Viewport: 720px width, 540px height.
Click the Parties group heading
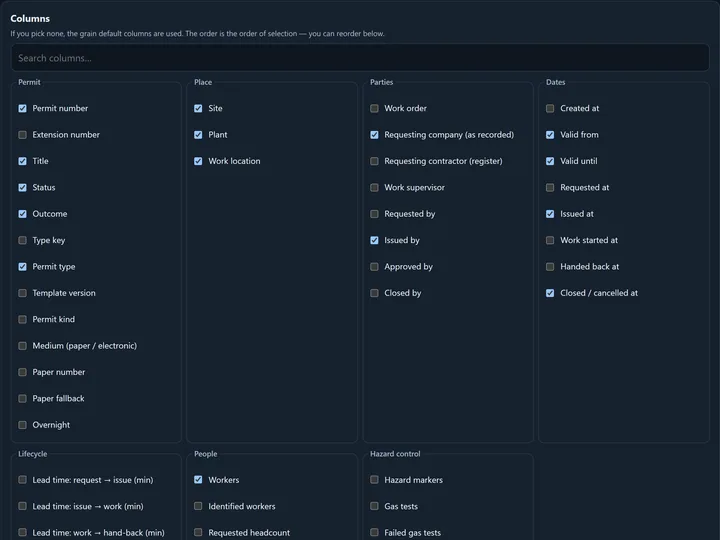coord(382,82)
